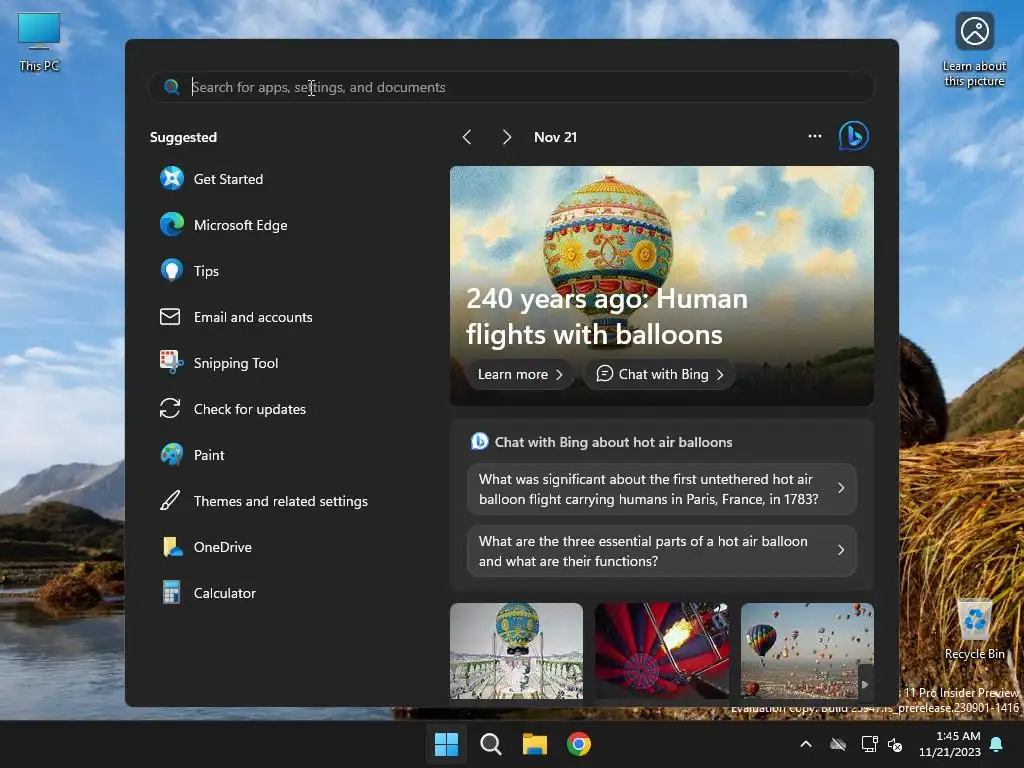Viewport: 1024px width, 768px height.
Task: Click the network status tray icon
Action: click(x=869, y=744)
